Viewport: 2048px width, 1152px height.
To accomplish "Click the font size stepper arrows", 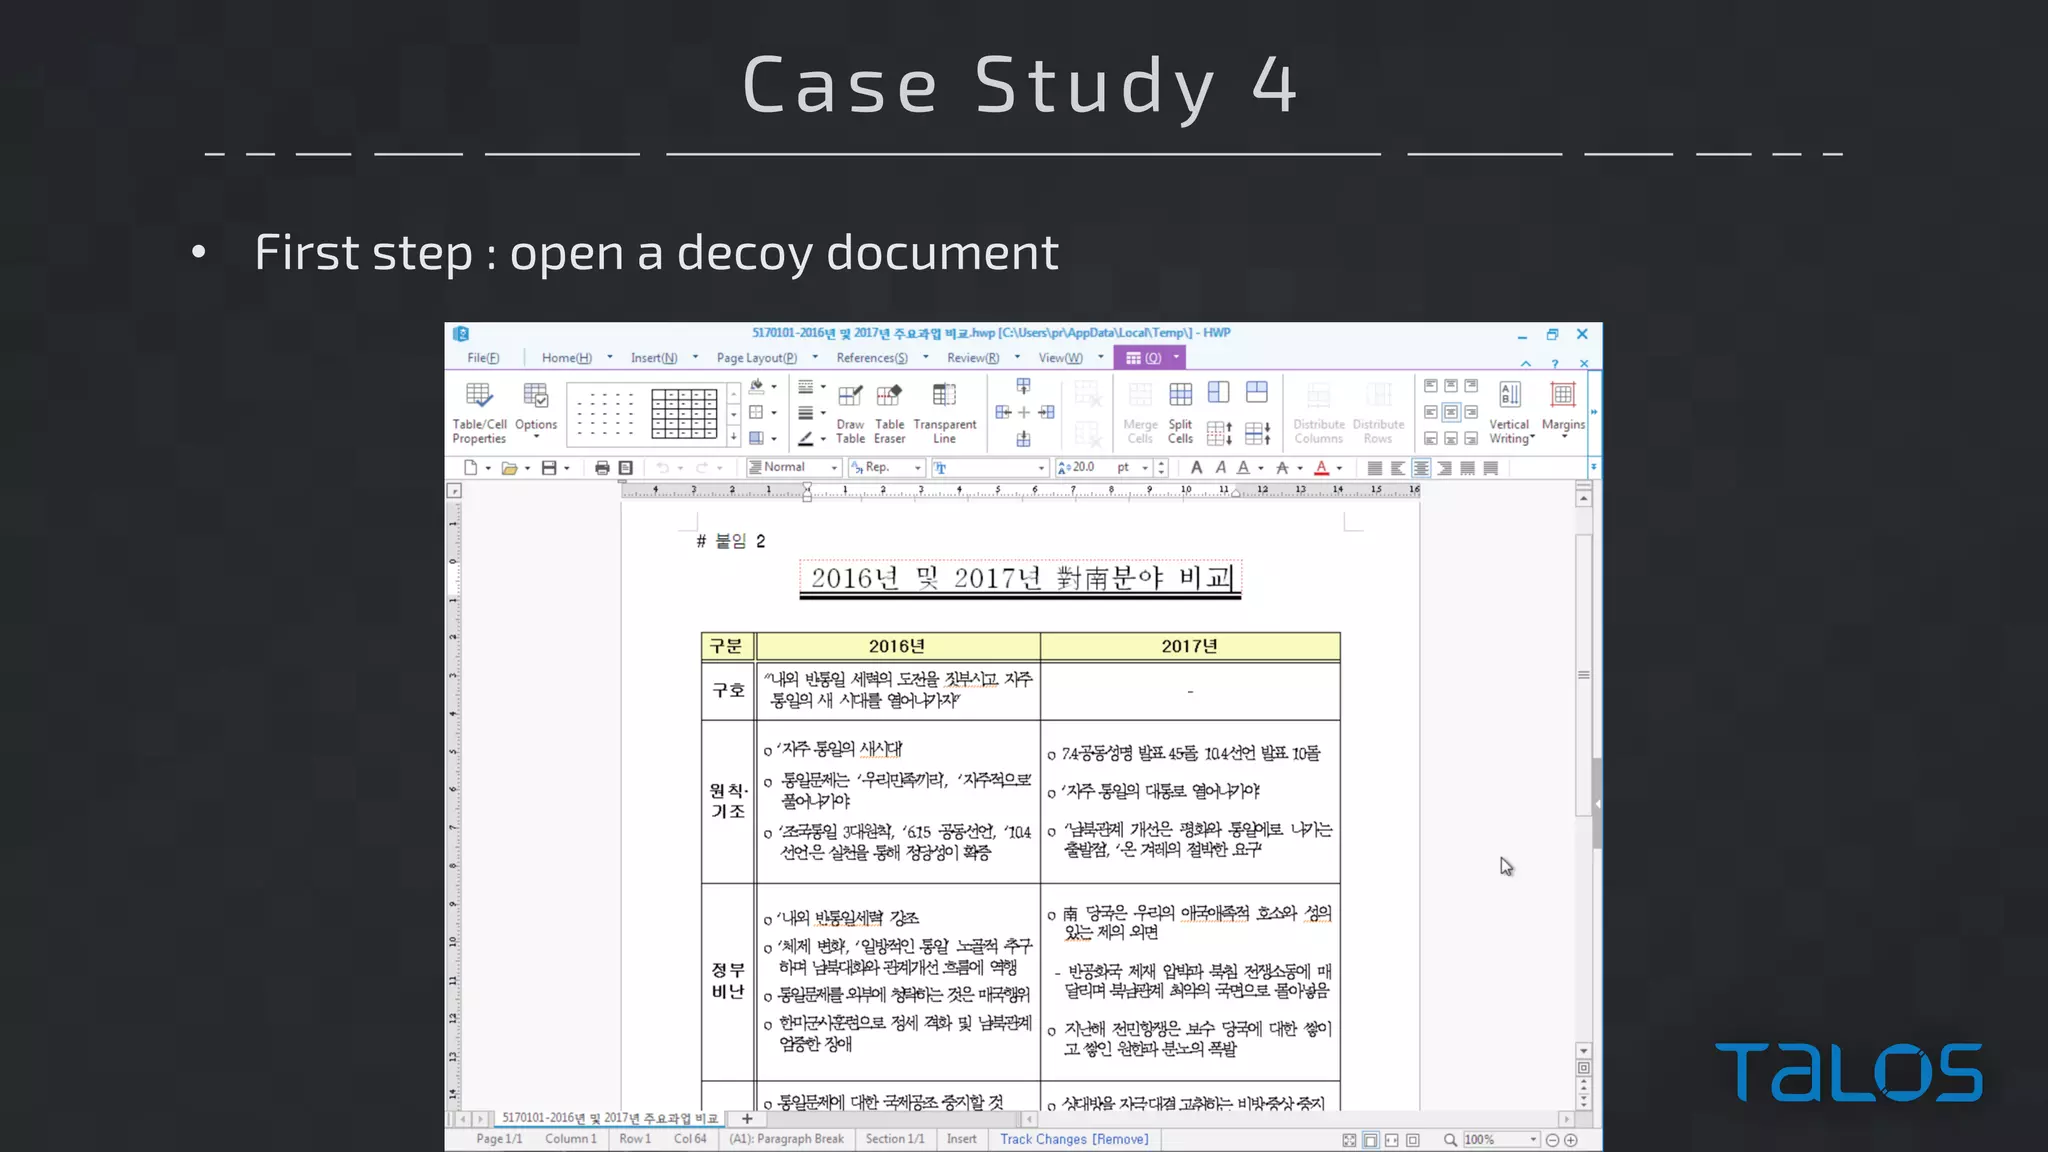I will 1161,467.
